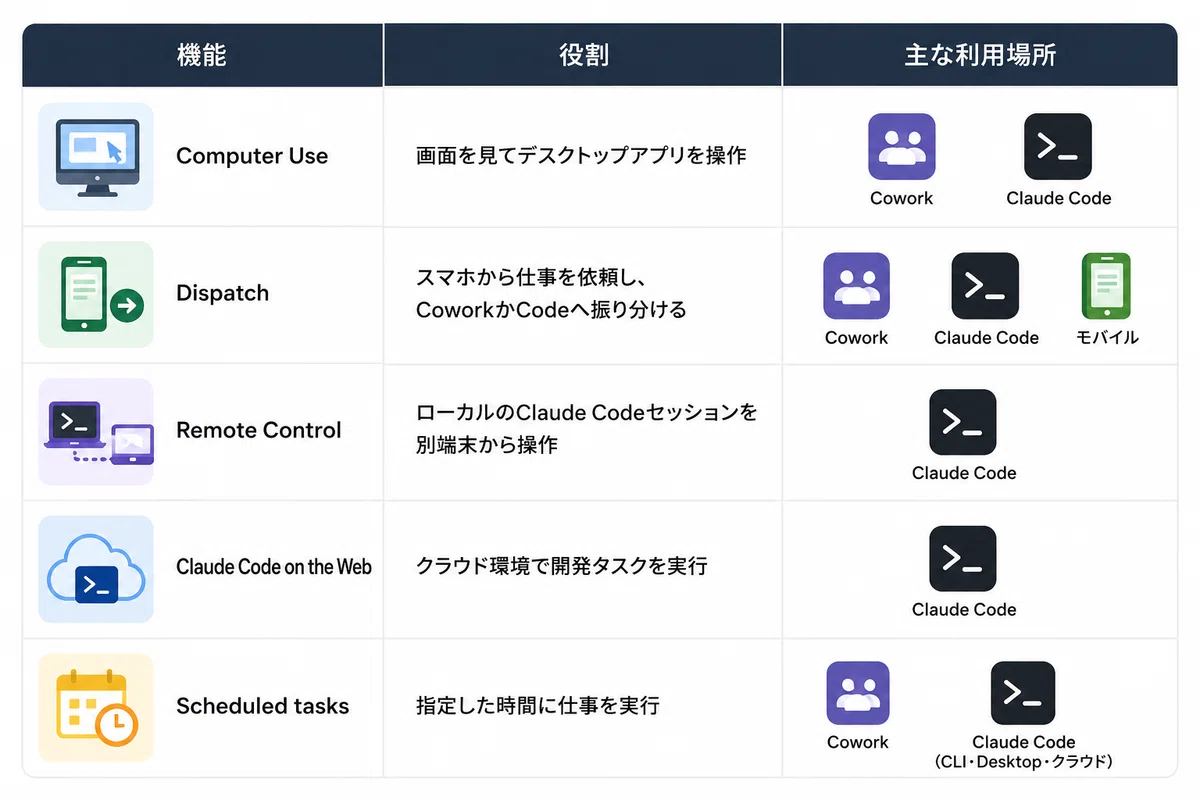Screen dimensions: 1200x800
Task: Click the text ローカルのClaude Codeセッションを
Action: tap(587, 412)
